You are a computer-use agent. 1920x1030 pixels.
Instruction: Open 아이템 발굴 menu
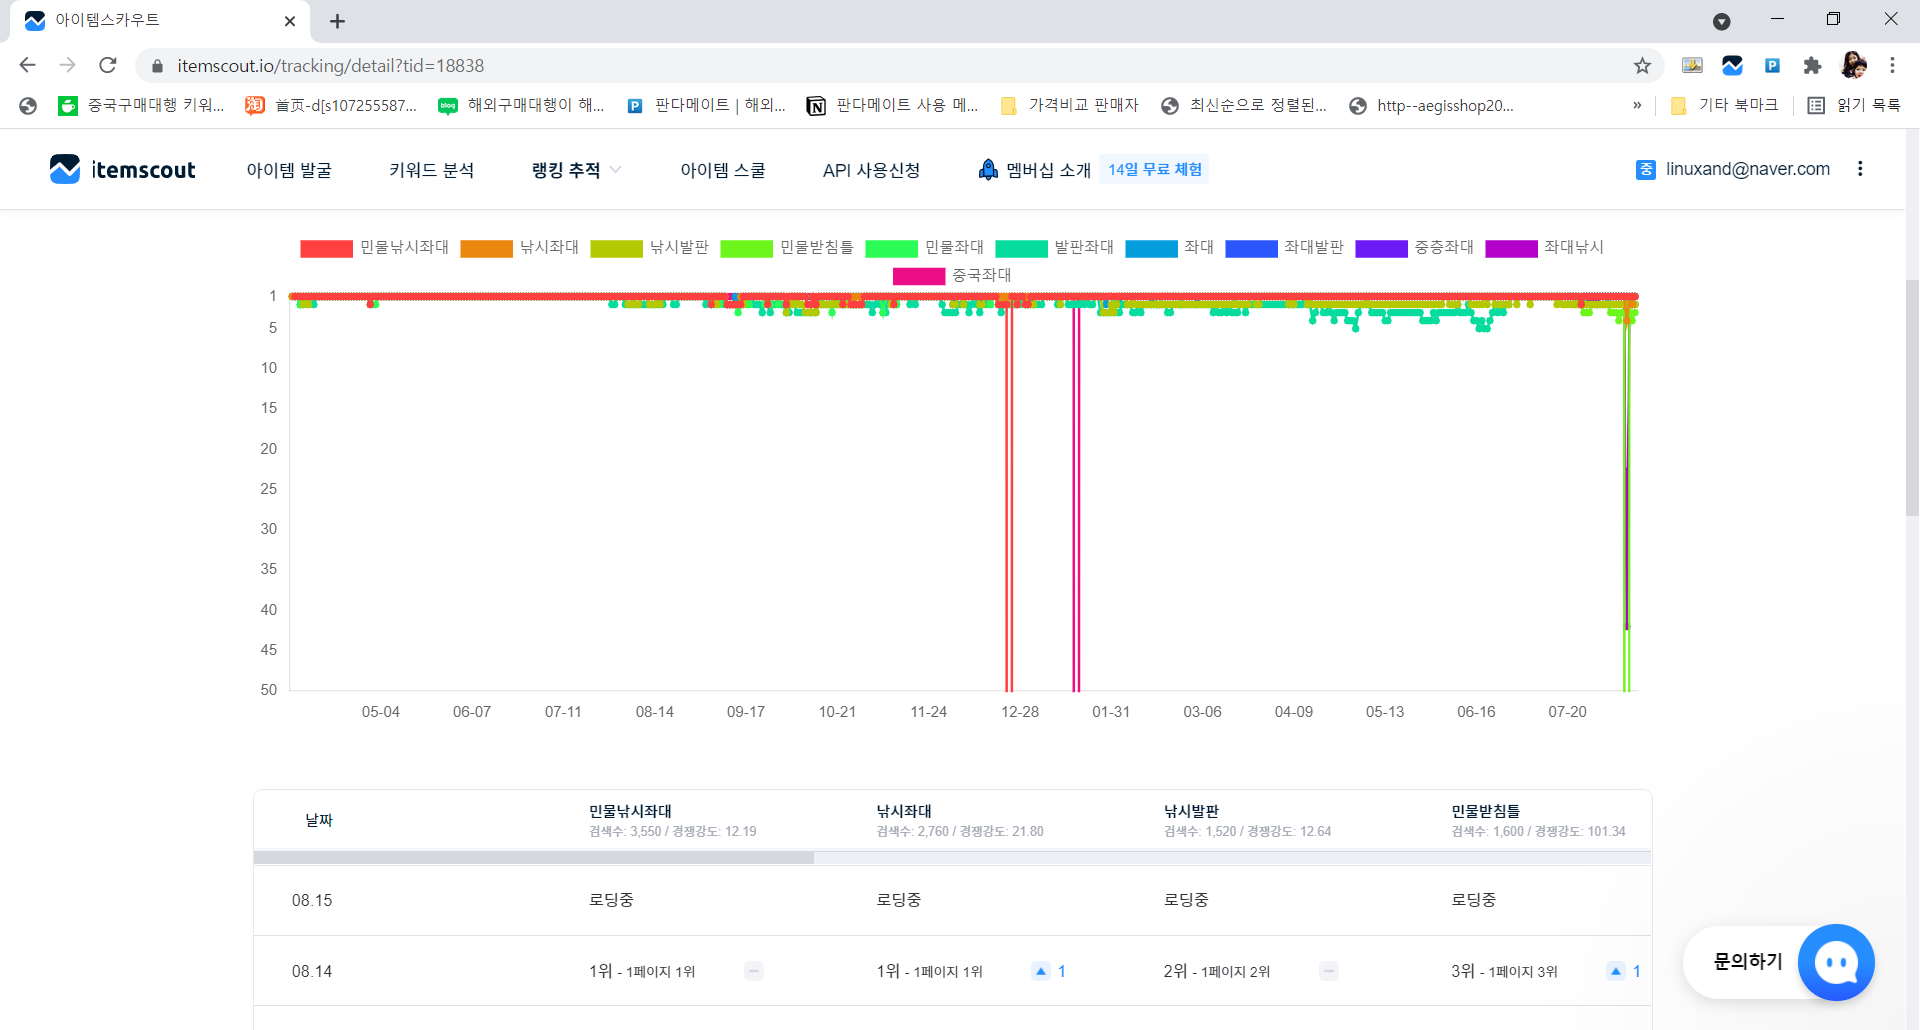click(x=289, y=170)
